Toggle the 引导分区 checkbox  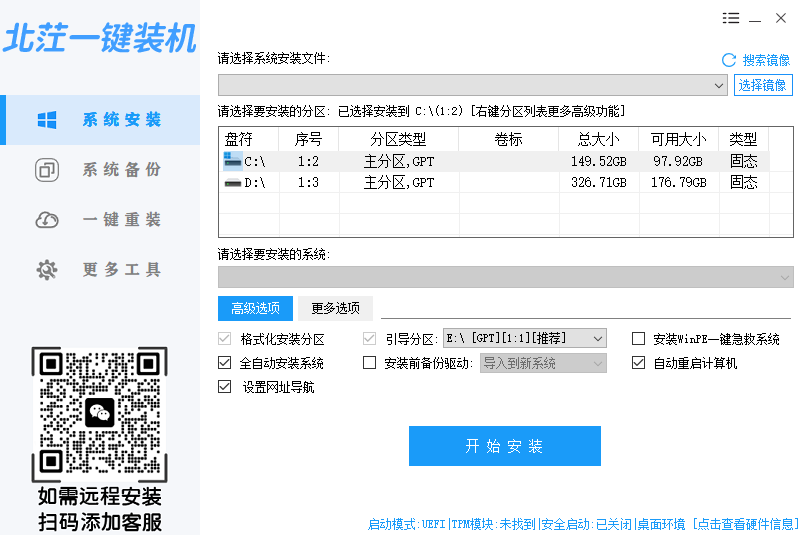[369, 339]
